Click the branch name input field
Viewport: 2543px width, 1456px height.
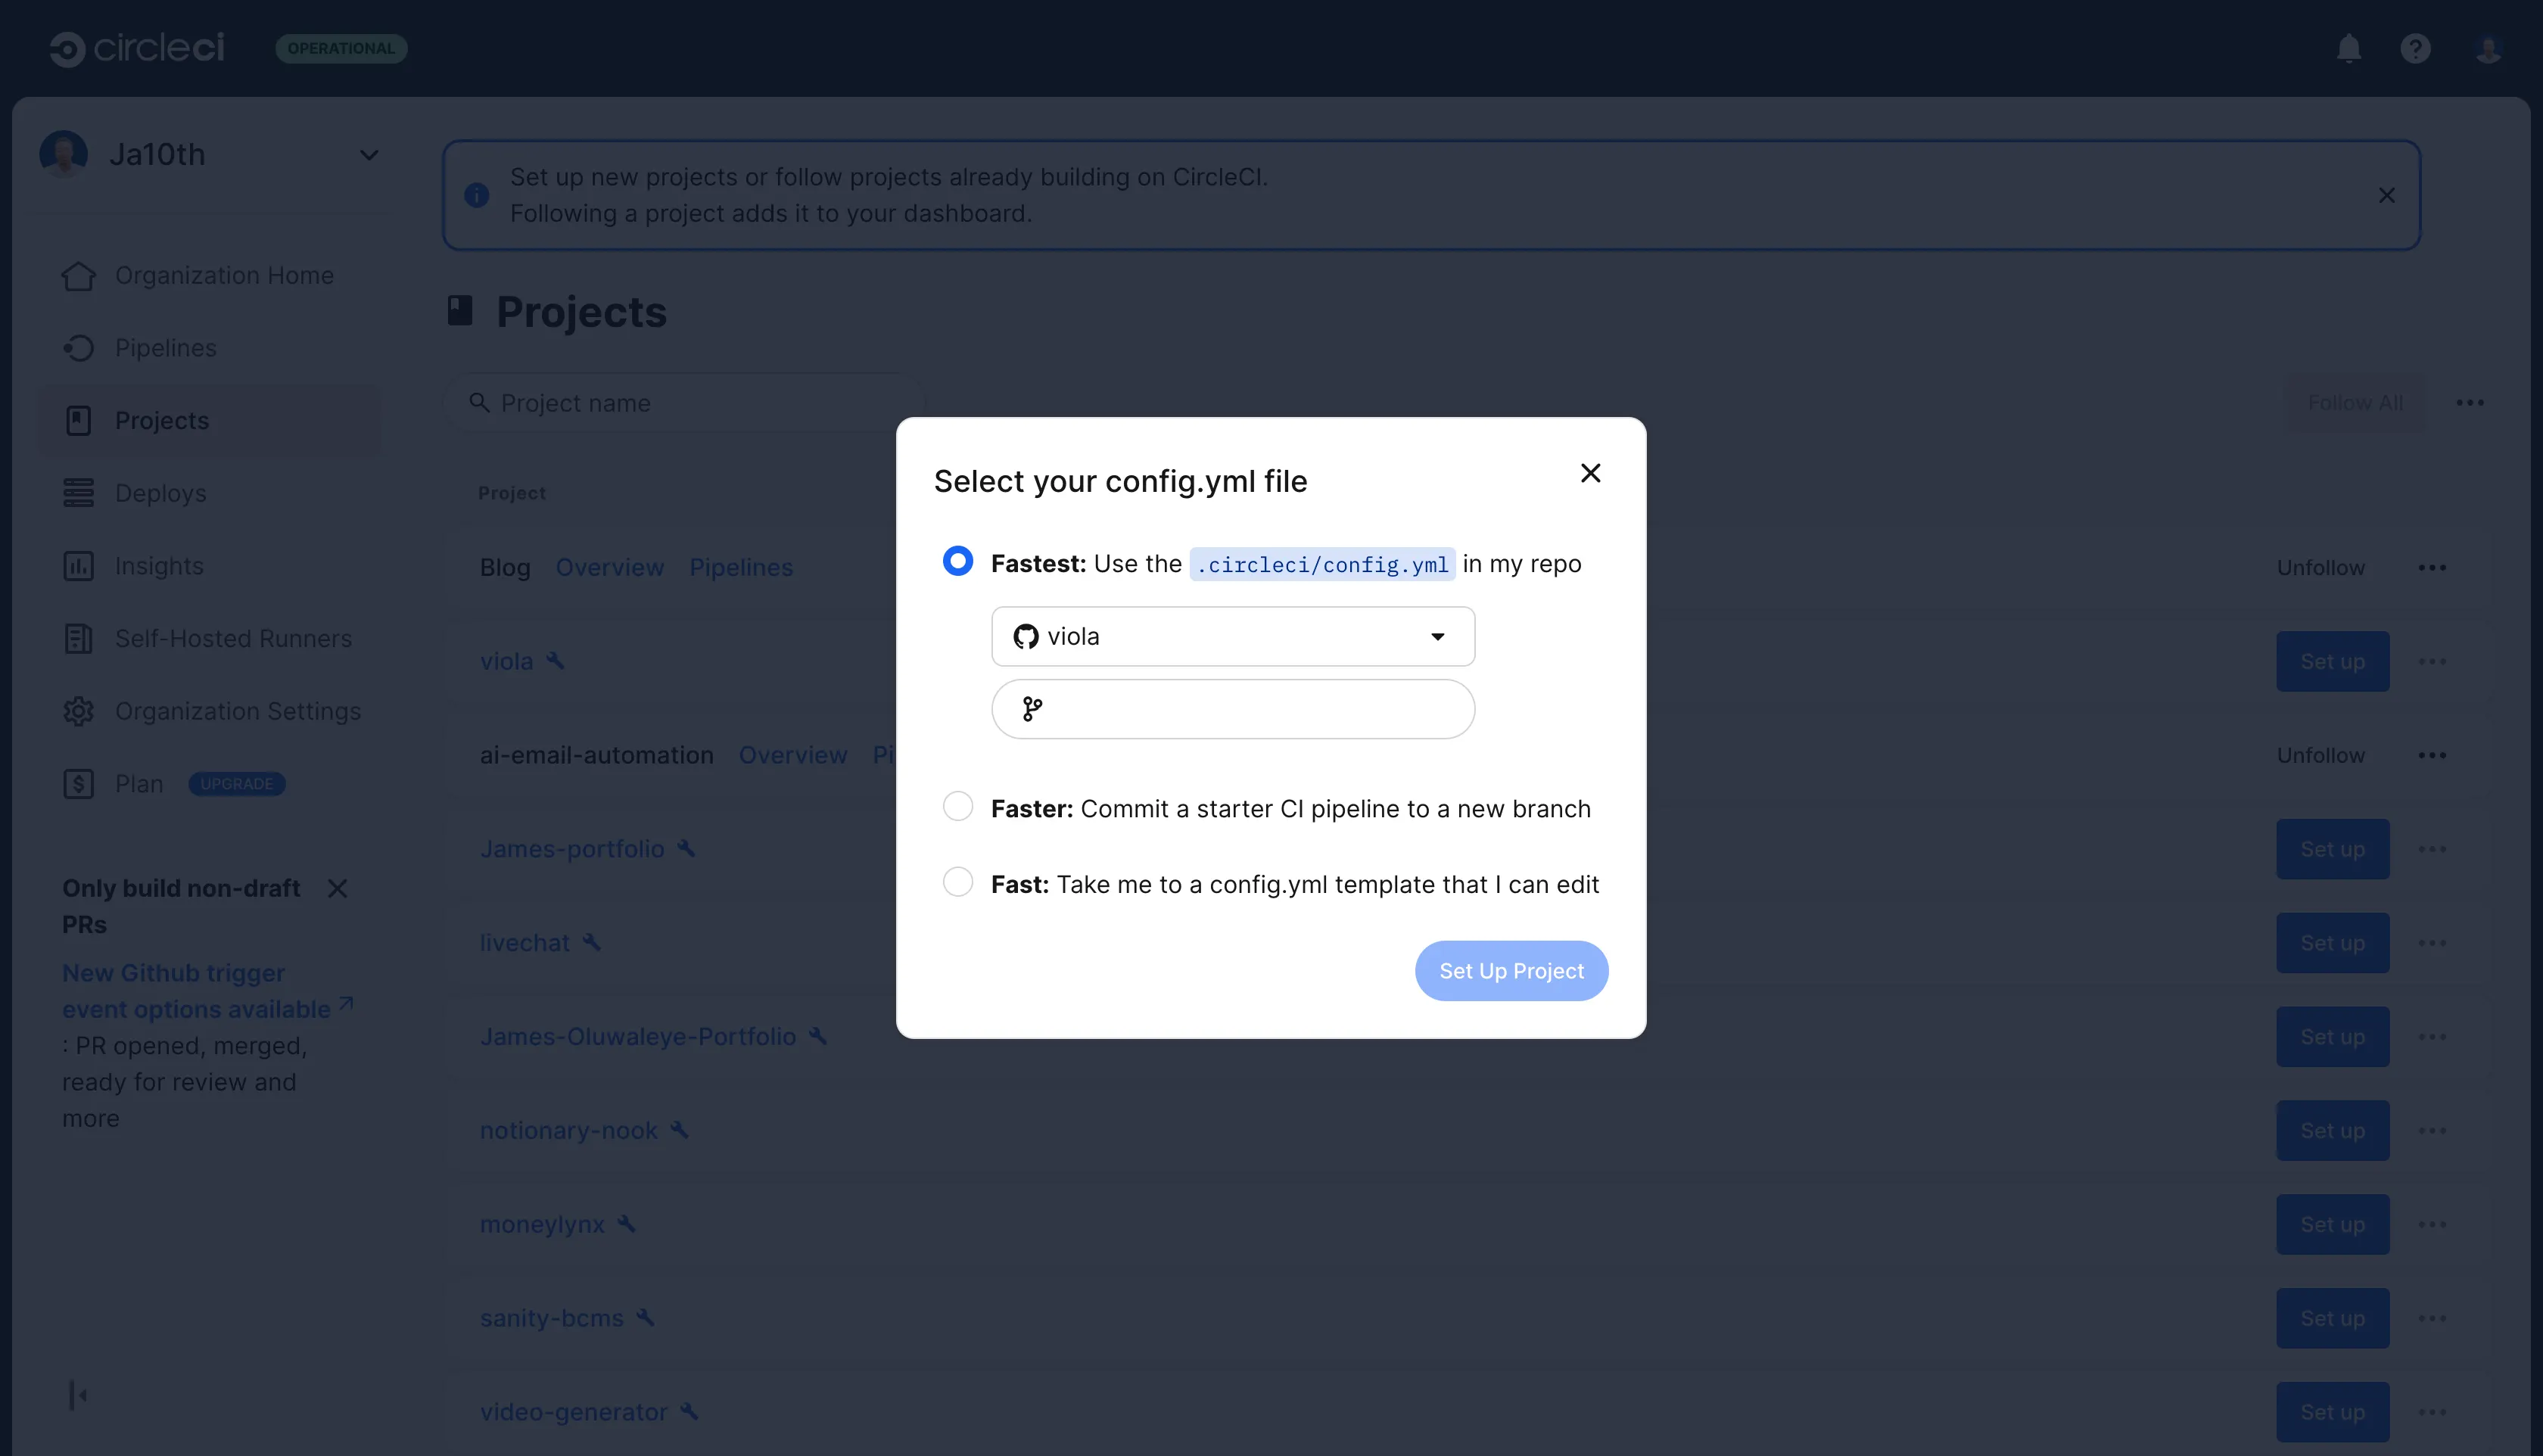(1232, 709)
